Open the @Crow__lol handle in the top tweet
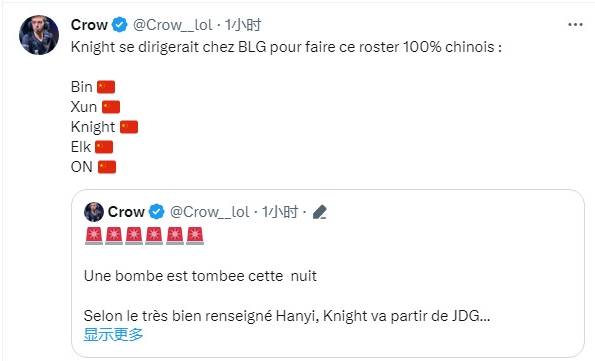The height and width of the screenshot is (361, 595). (173, 25)
